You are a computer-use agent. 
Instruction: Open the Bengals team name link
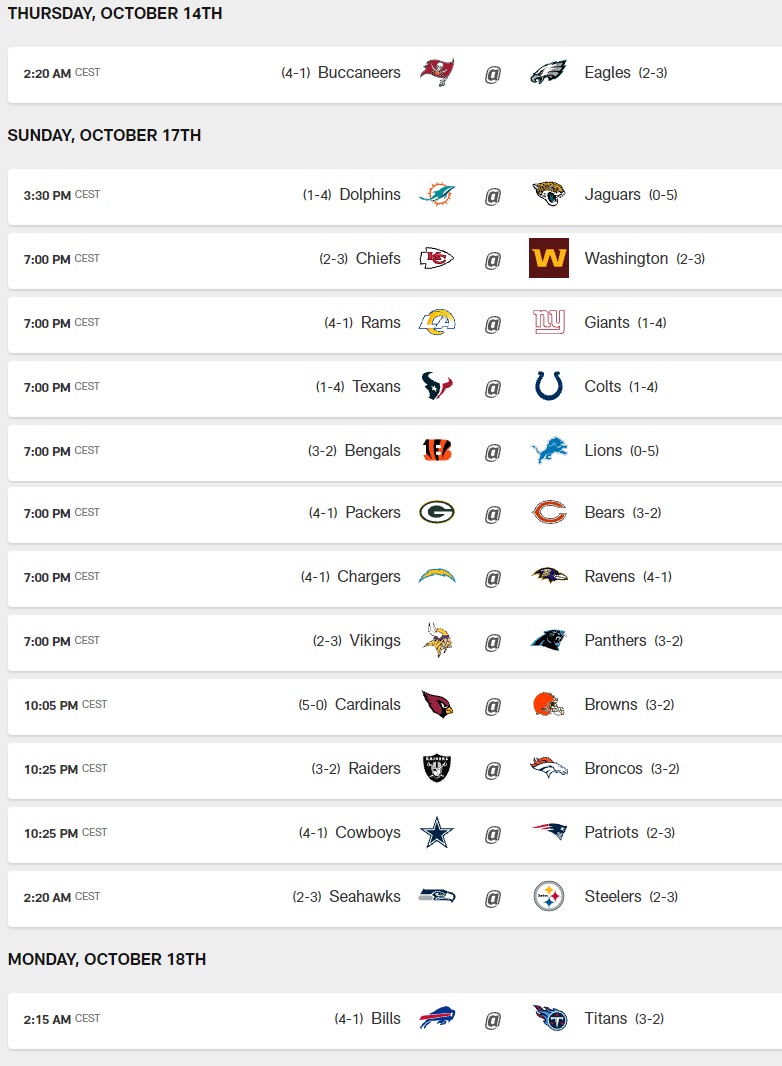coord(372,451)
